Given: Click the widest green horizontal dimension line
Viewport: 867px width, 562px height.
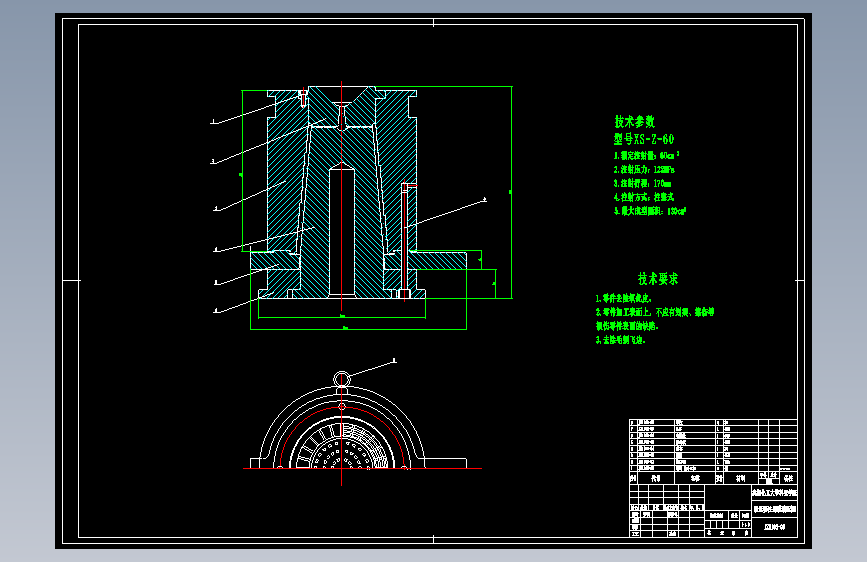Looking at the screenshot, I should pos(358,329).
